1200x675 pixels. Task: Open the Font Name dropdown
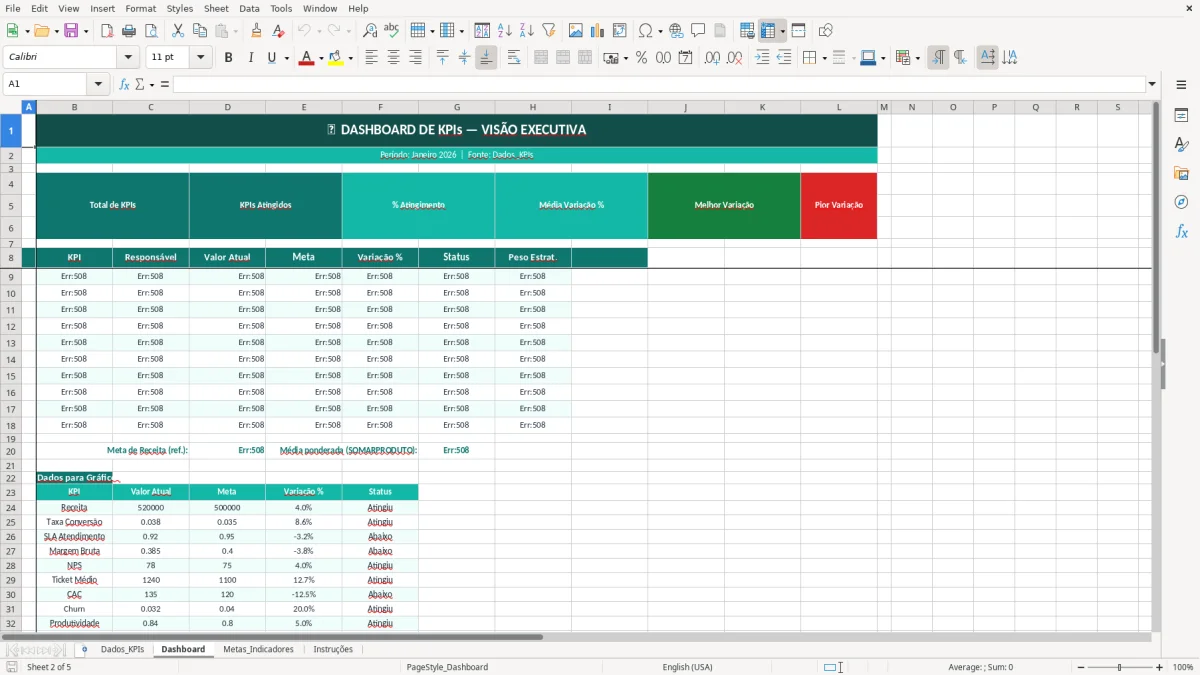[x=130, y=58]
